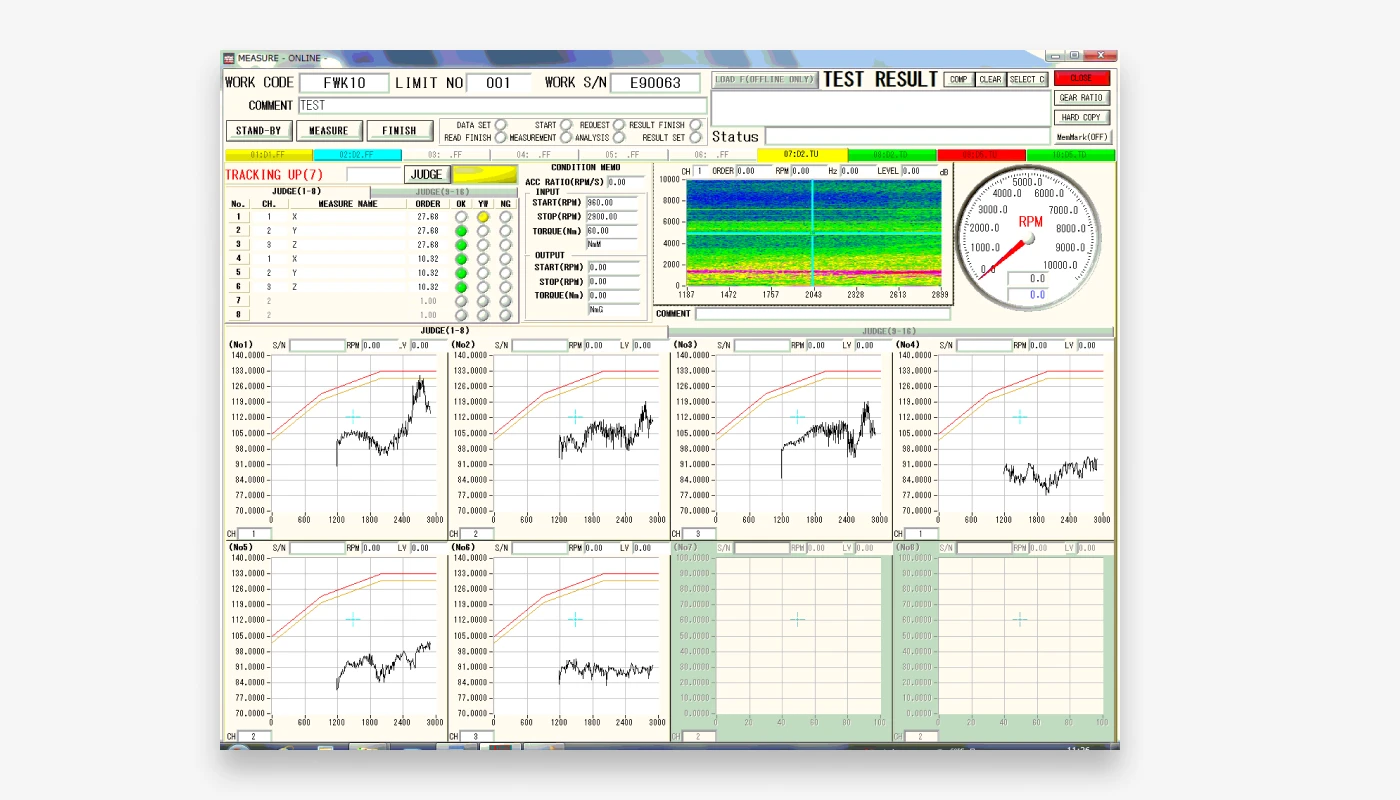This screenshot has height=800, width=1400.
Task: Click the NG indicator for row 3
Action: click(x=505, y=245)
